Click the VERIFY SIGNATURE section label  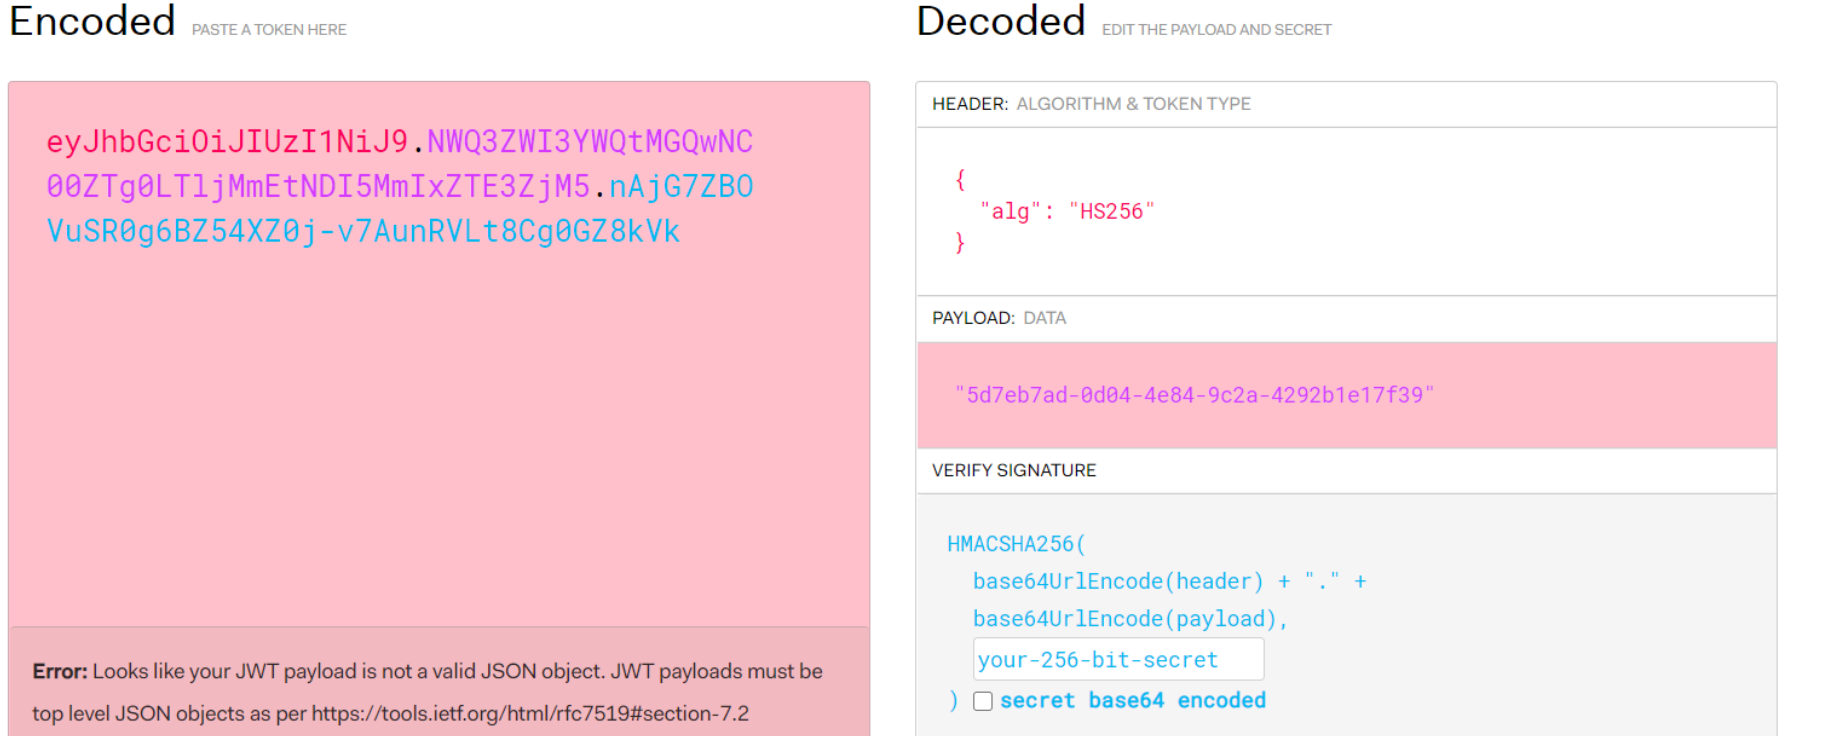[1014, 470]
